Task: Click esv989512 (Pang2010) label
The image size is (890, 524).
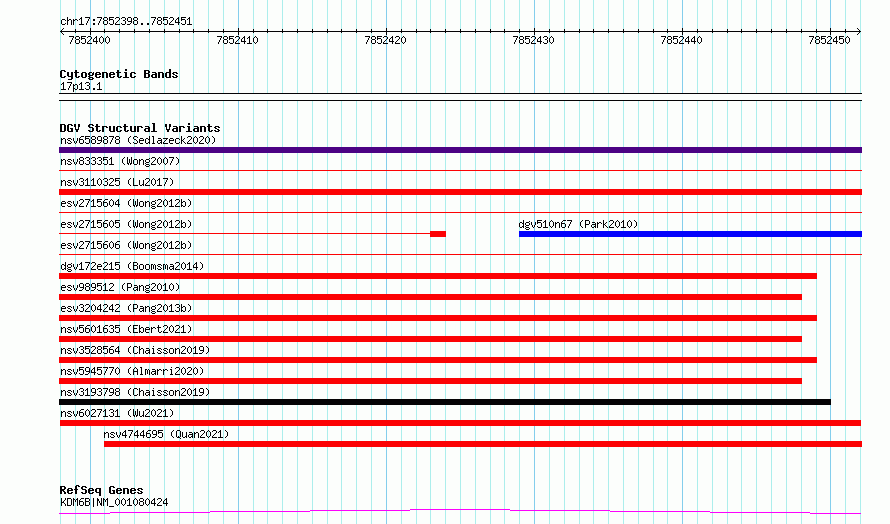Action: [x=120, y=287]
